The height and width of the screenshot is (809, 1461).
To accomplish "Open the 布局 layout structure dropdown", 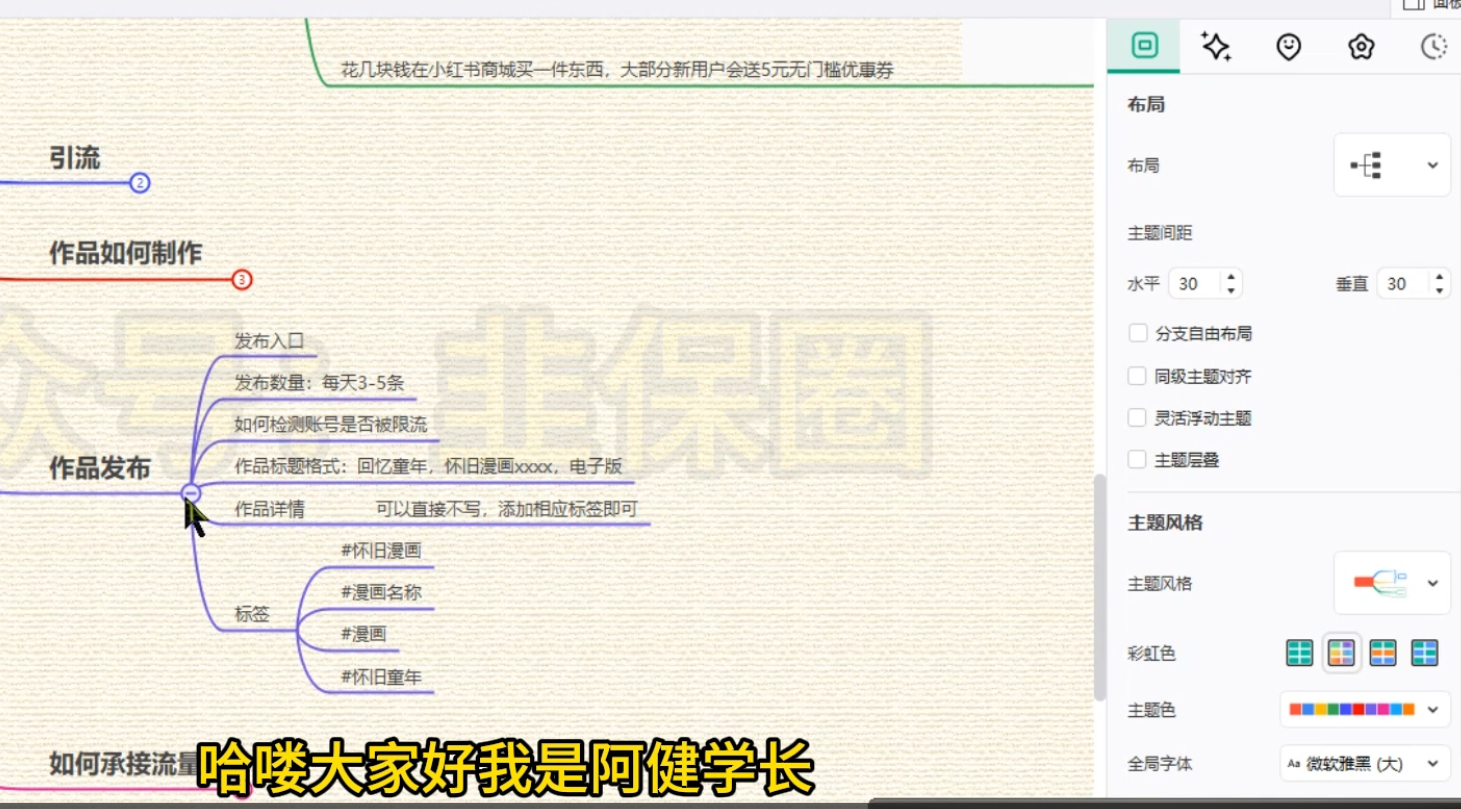I will [x=1391, y=165].
